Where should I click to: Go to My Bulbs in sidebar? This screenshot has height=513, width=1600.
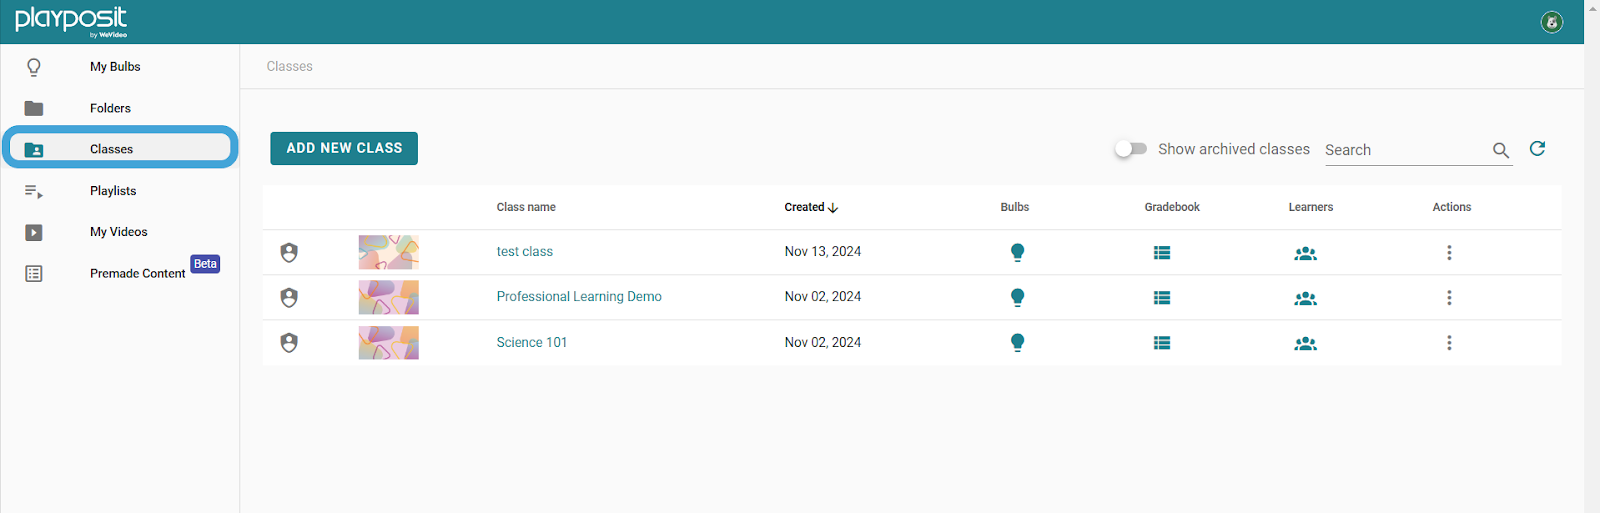pos(115,67)
